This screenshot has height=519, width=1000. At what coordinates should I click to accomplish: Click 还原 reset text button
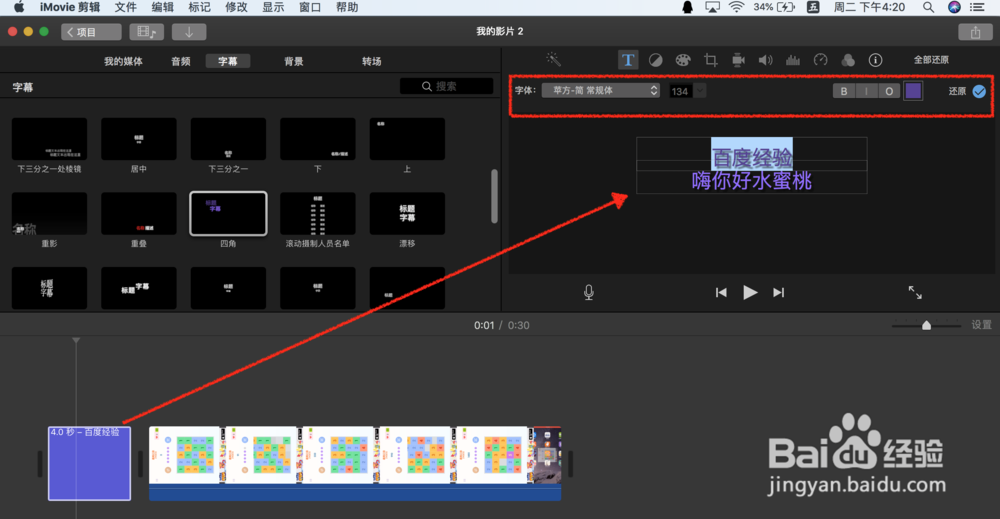click(x=957, y=91)
